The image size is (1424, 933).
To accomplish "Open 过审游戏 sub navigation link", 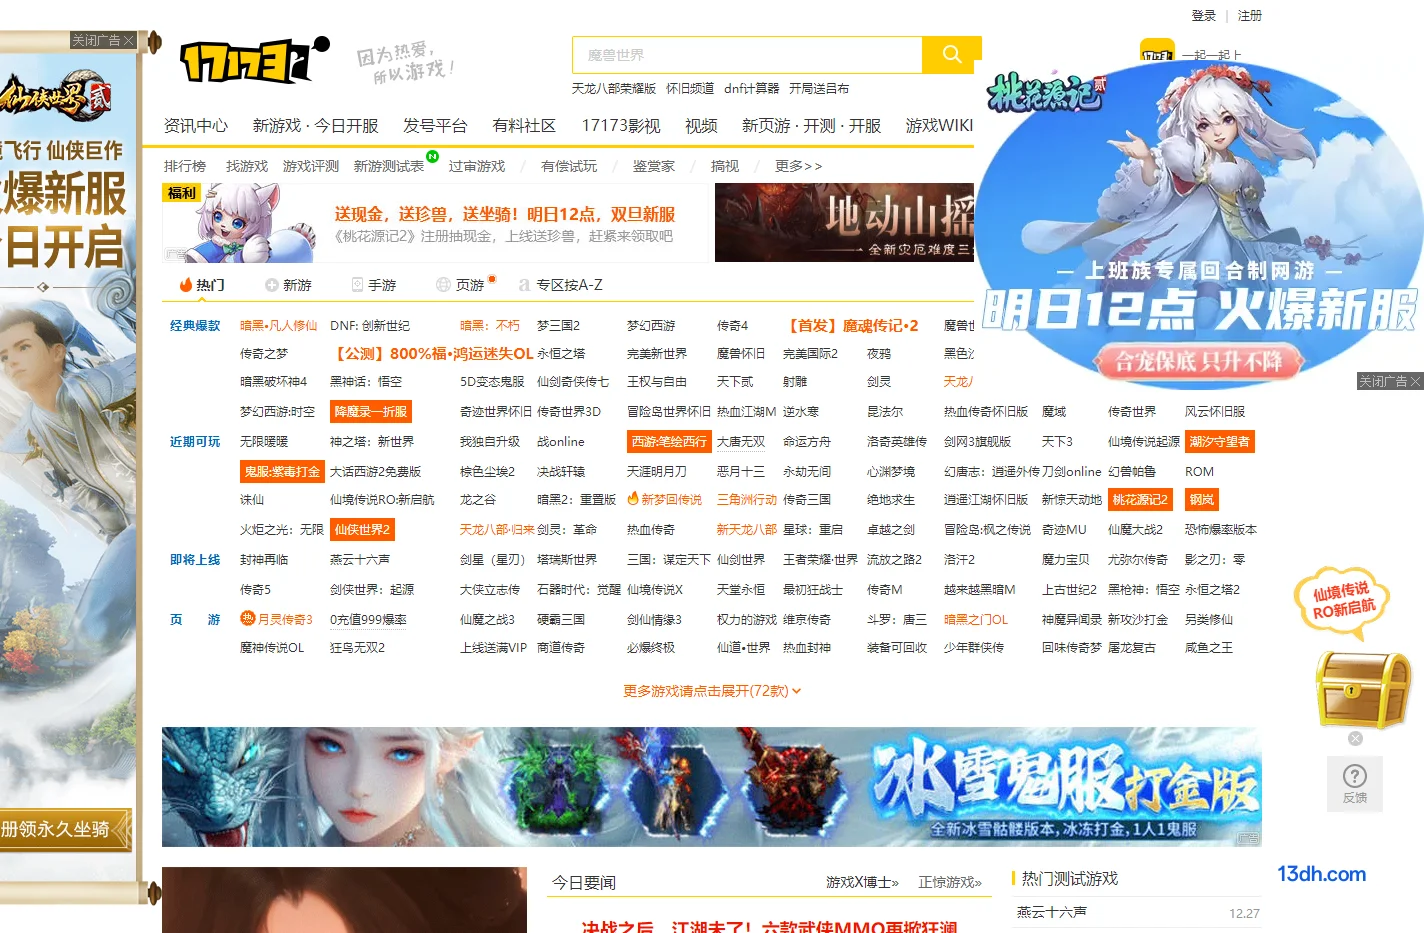I will tap(477, 166).
